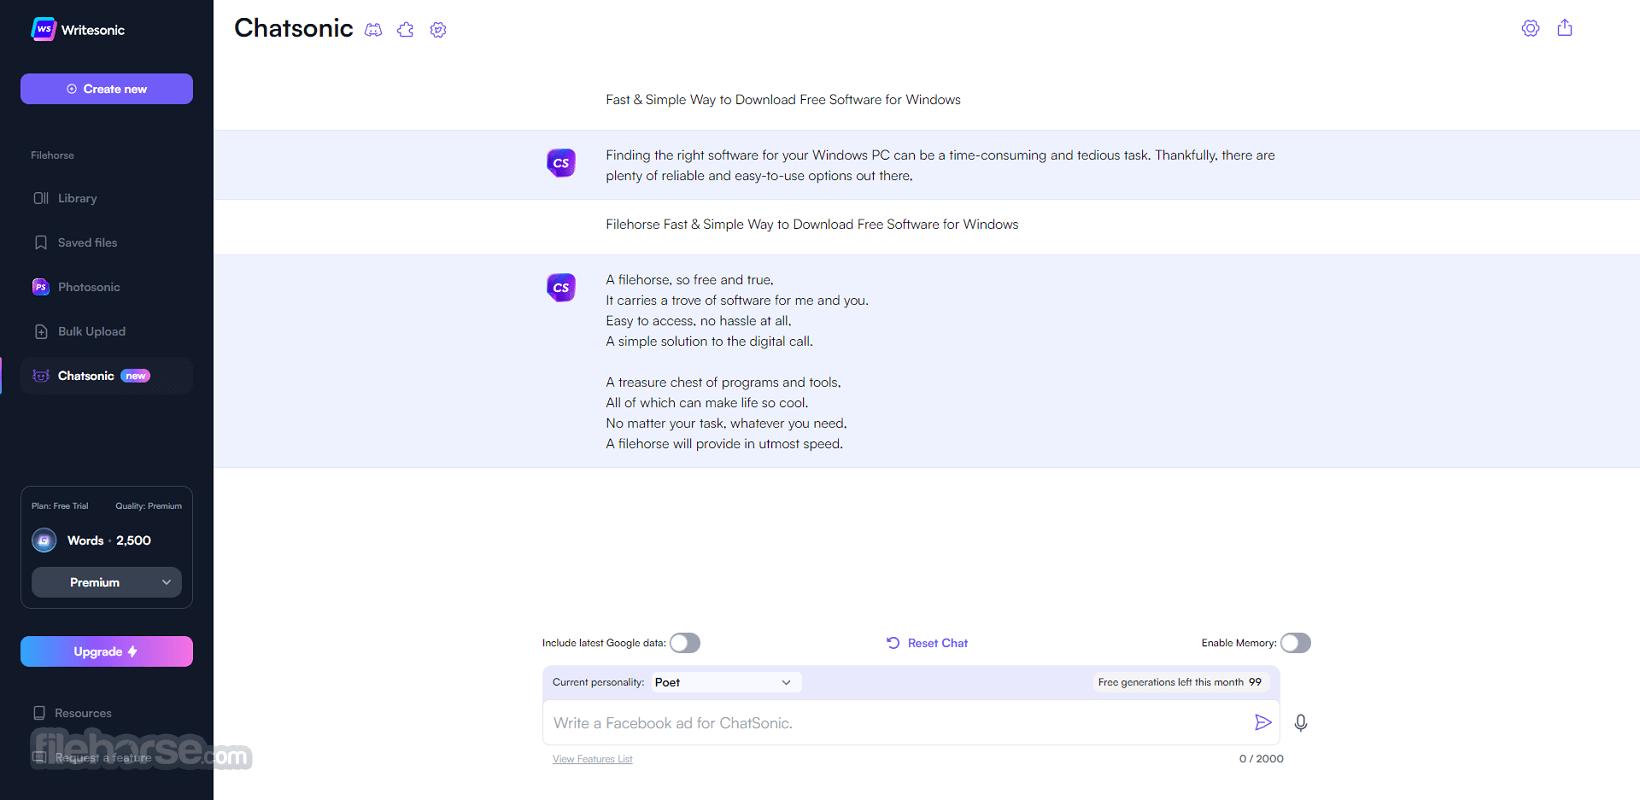Click 'All of which can make life so cool.'
Screen dimensions: 1640x800
[707, 403]
